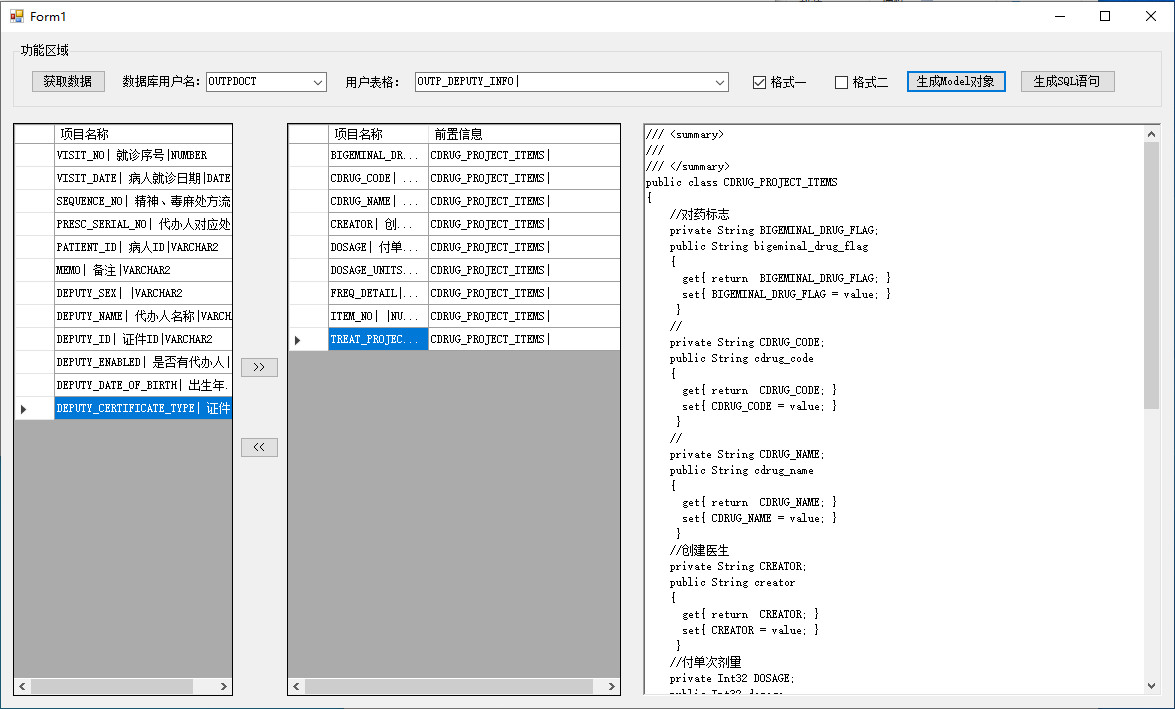The height and width of the screenshot is (709, 1175).
Task: Select the DOSAGE_UNITS cell in middle grid
Action: [378, 270]
